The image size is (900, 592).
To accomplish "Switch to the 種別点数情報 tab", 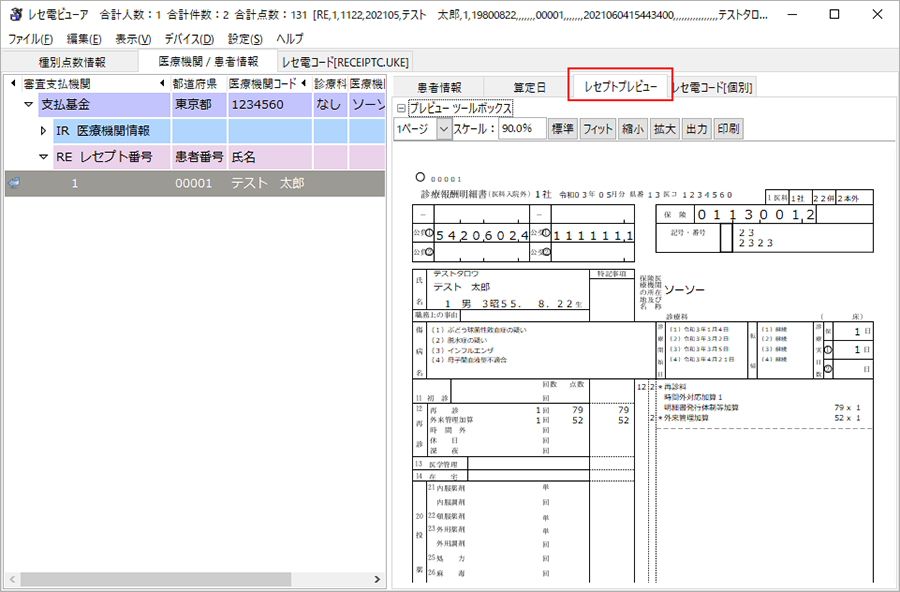I will 71,62.
